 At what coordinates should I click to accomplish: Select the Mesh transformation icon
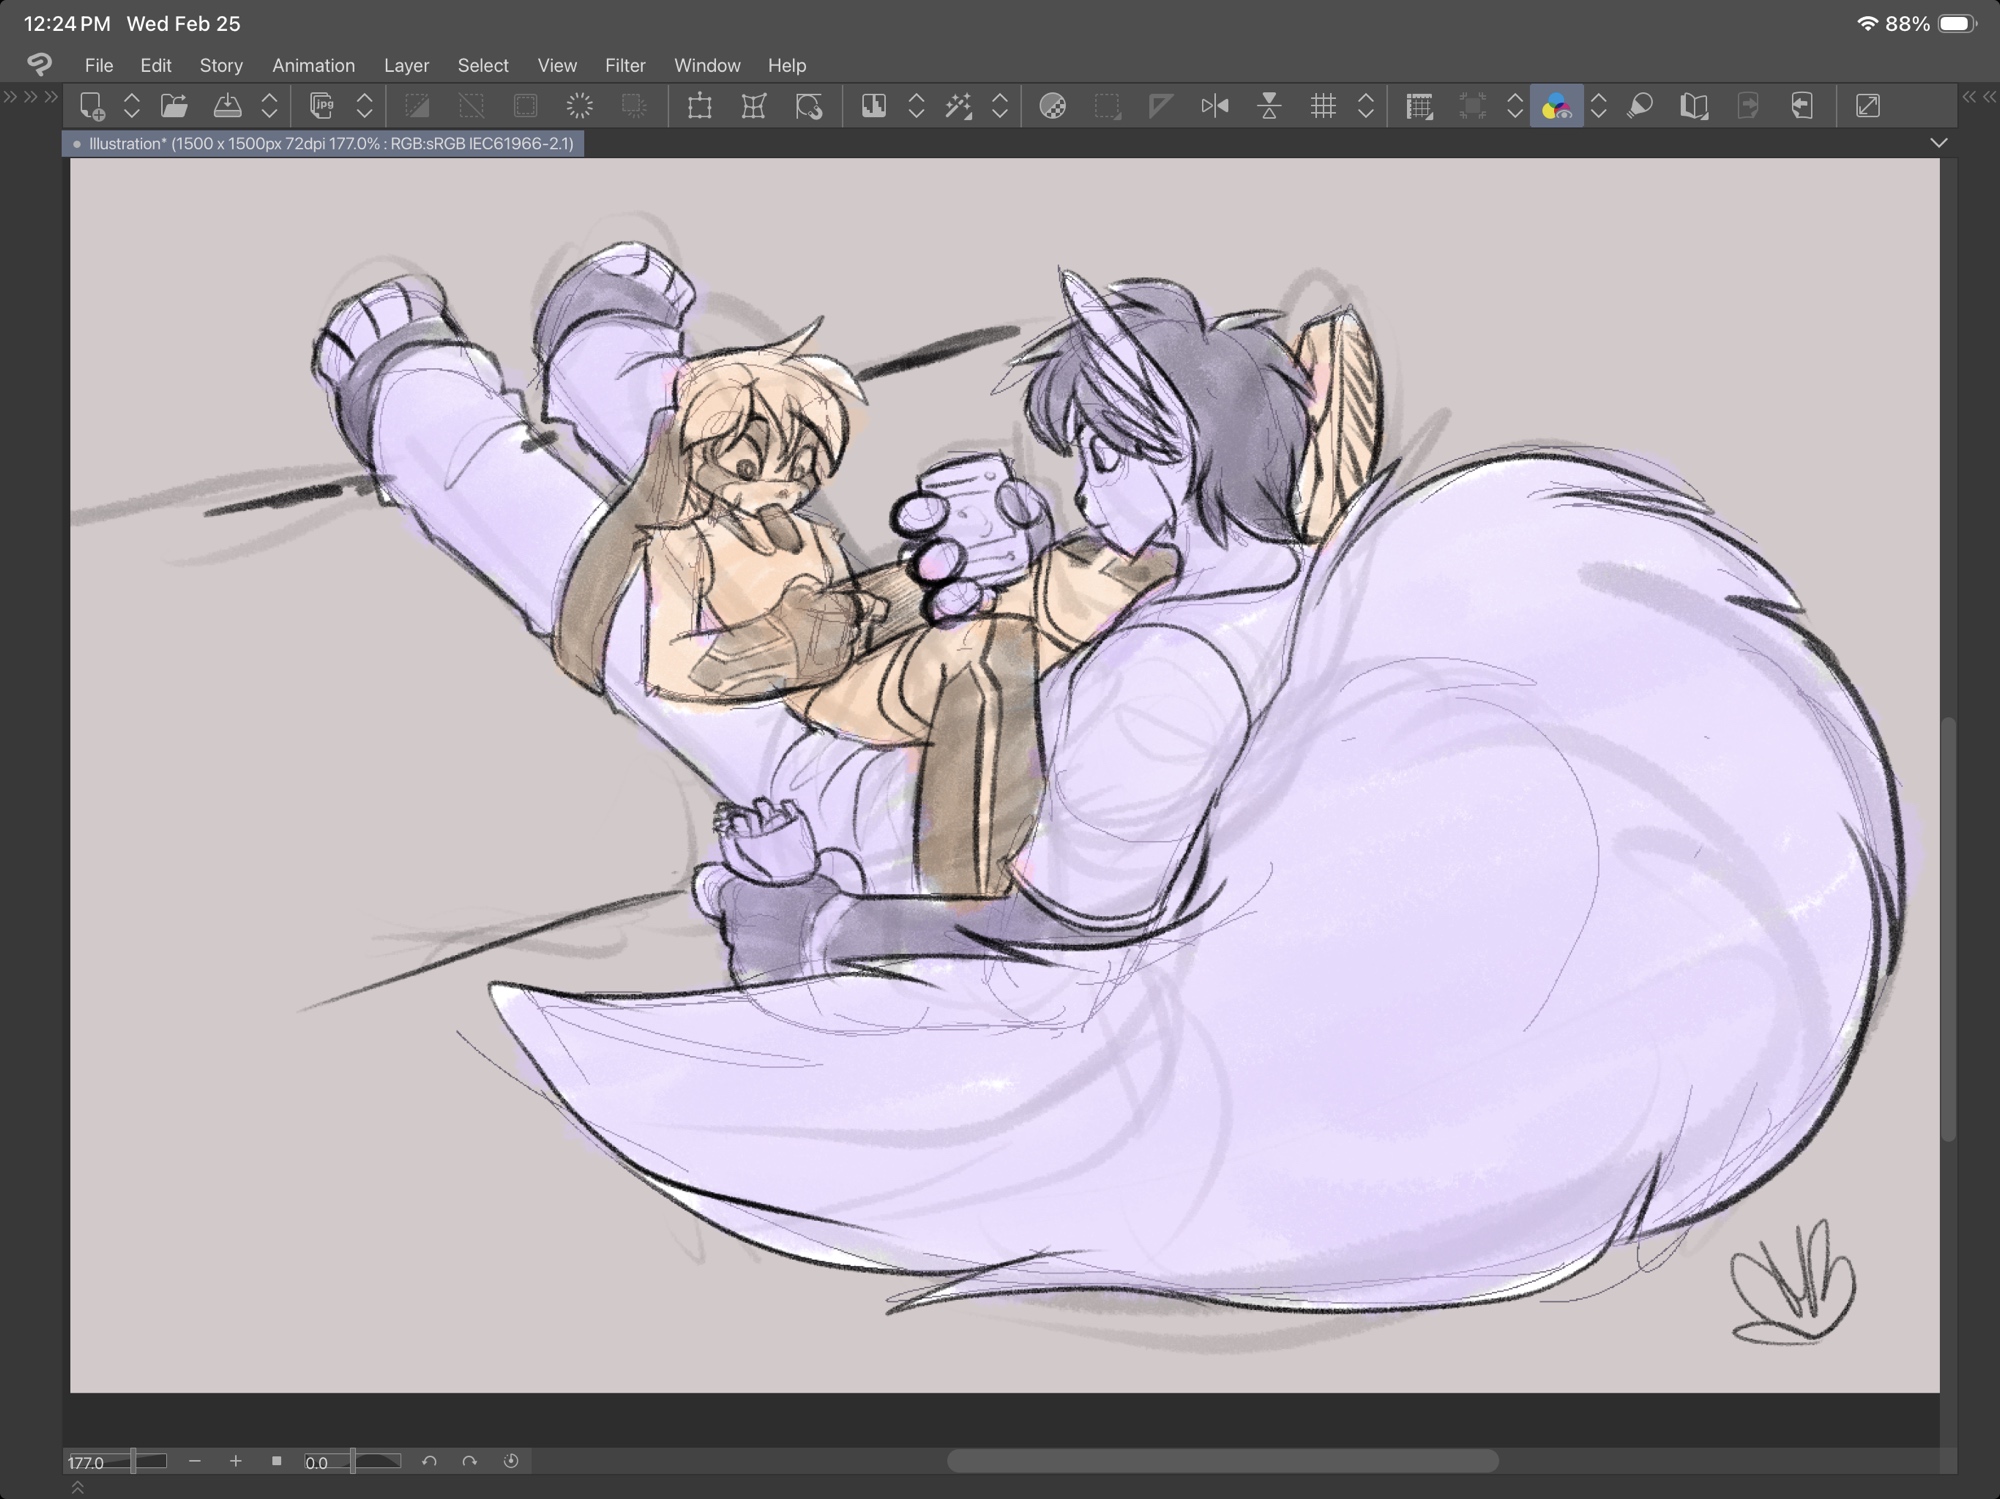754,106
